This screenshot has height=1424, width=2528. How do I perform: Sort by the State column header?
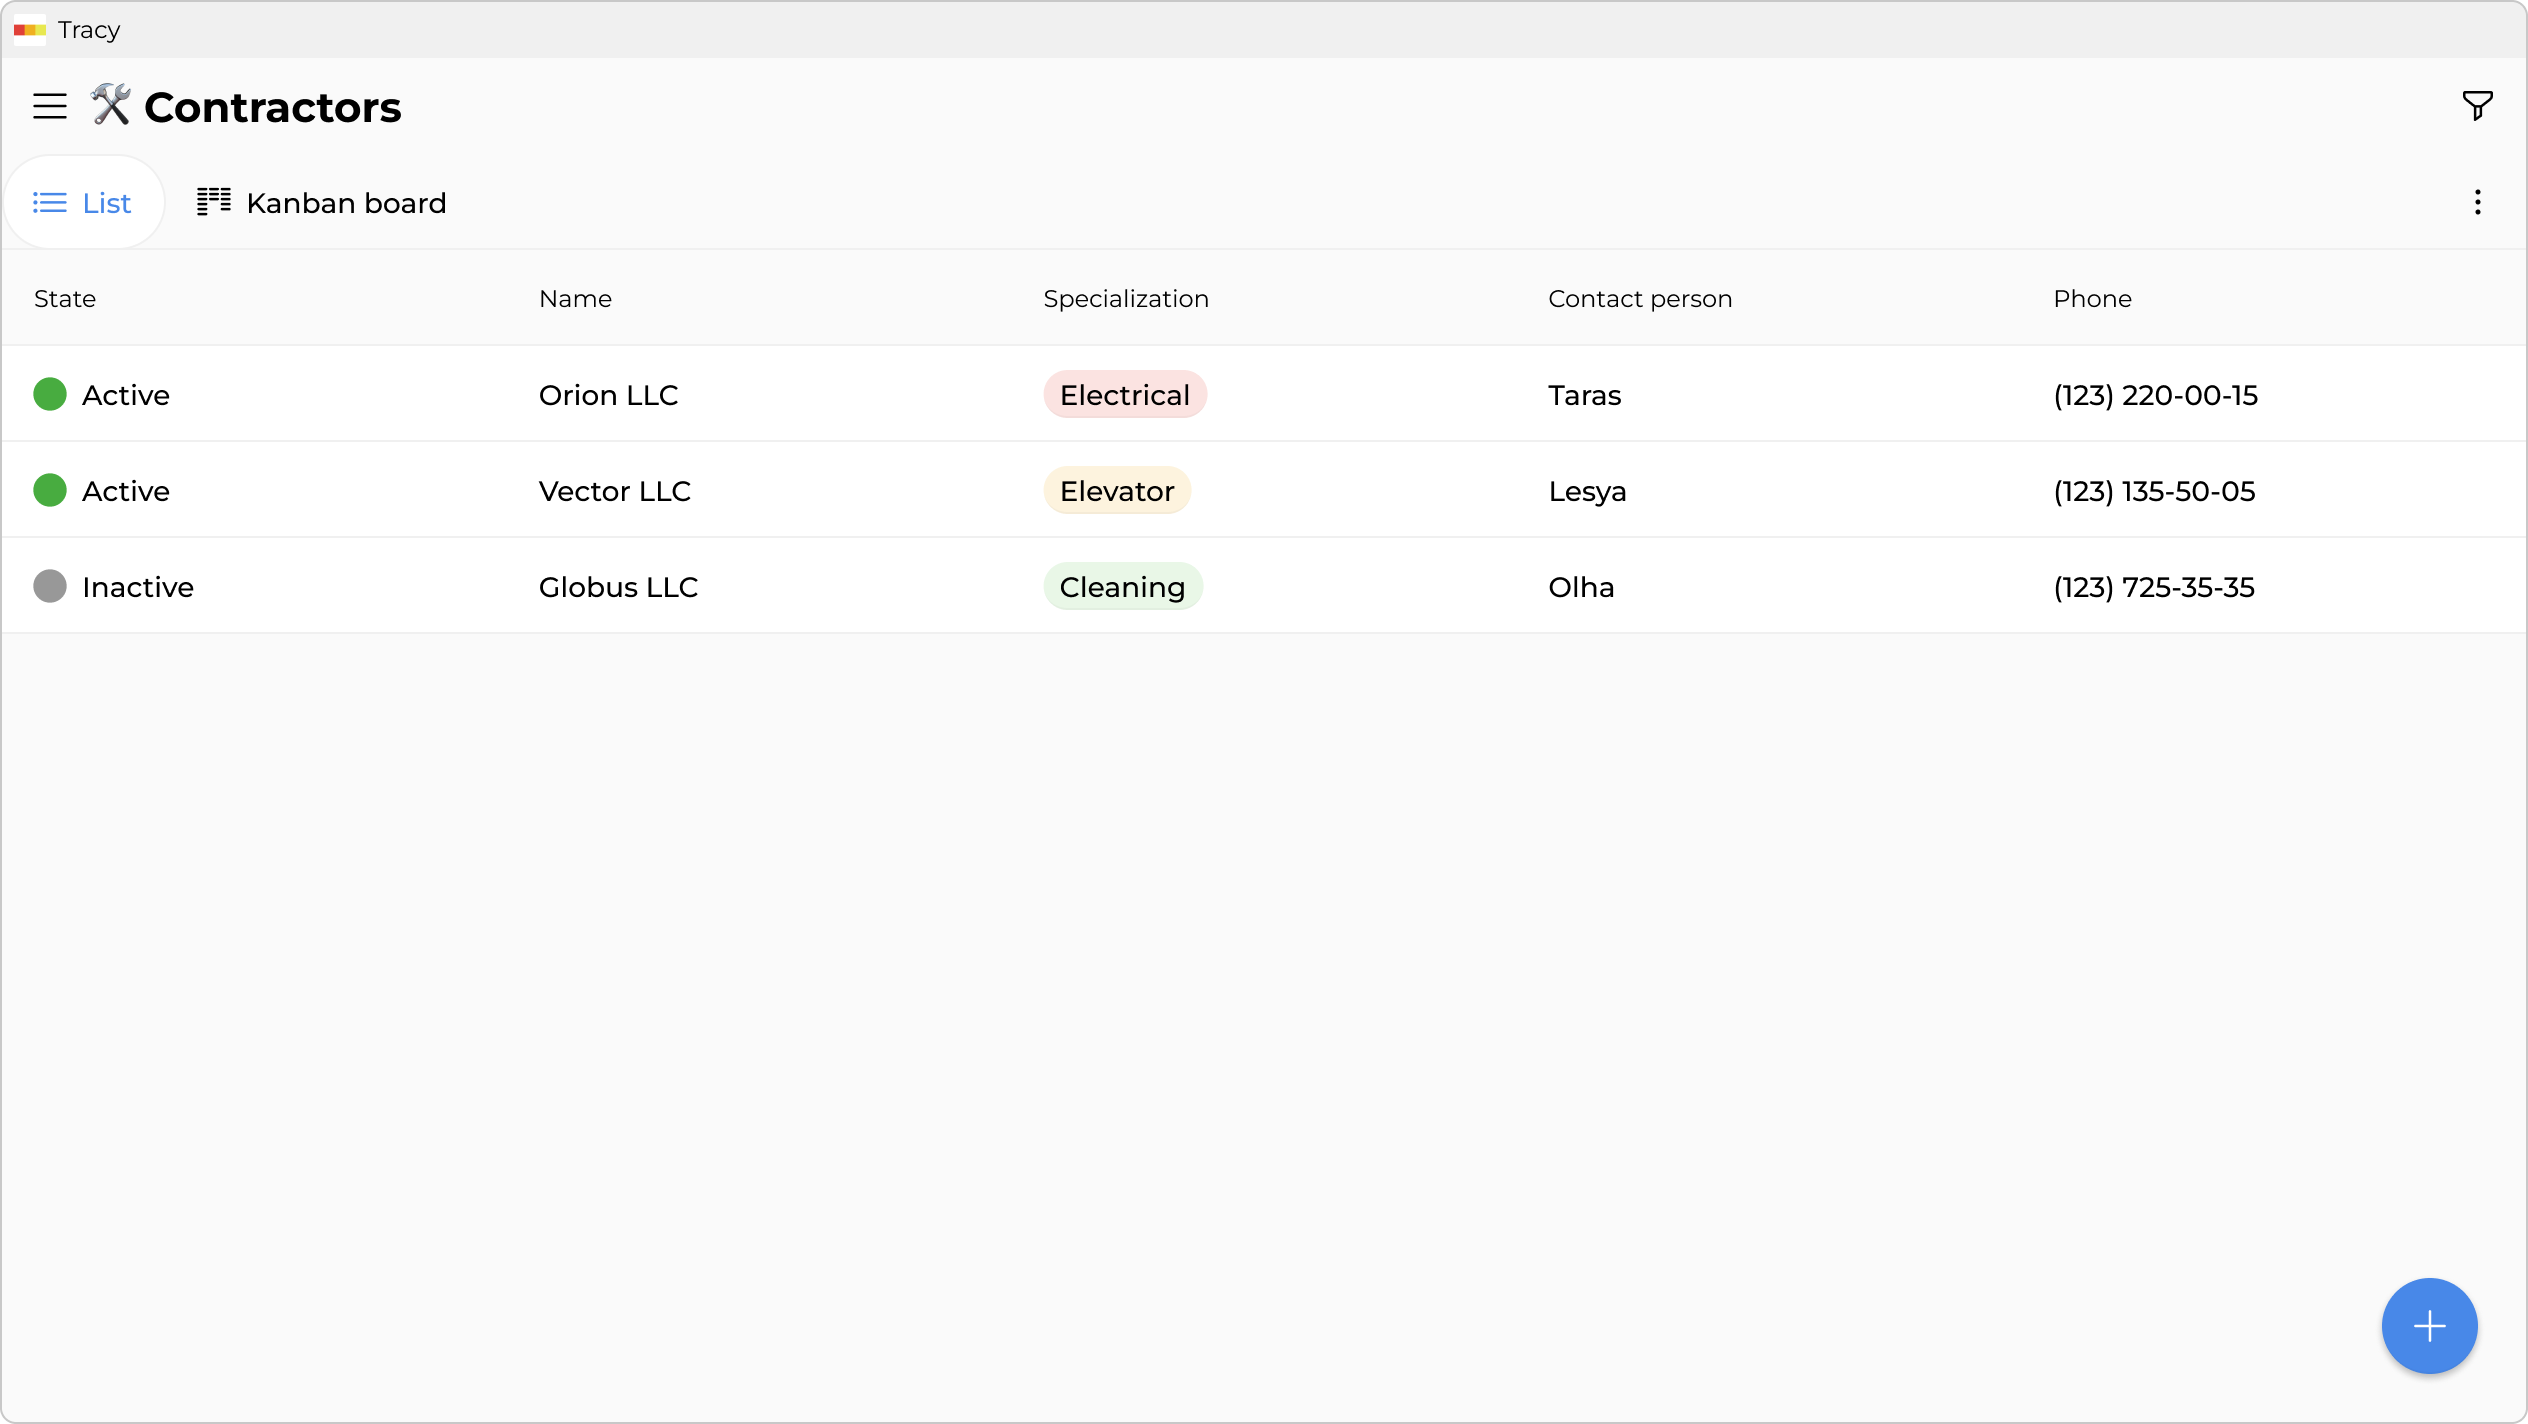click(65, 299)
